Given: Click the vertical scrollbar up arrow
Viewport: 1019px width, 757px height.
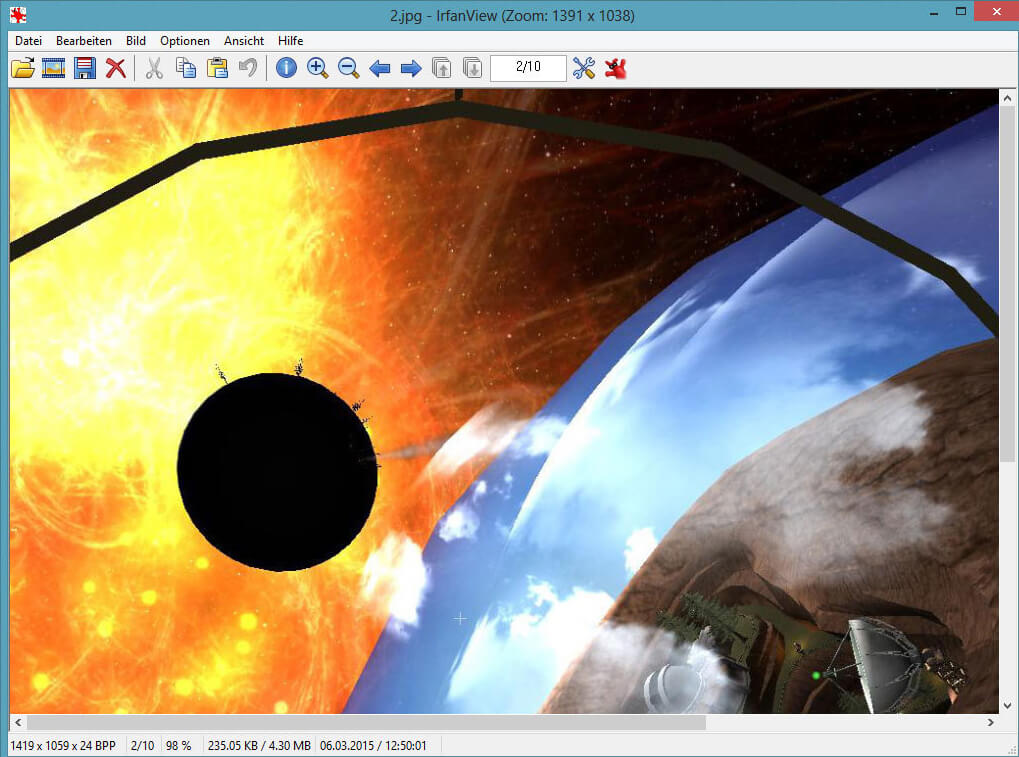Looking at the screenshot, I should click(1007, 98).
